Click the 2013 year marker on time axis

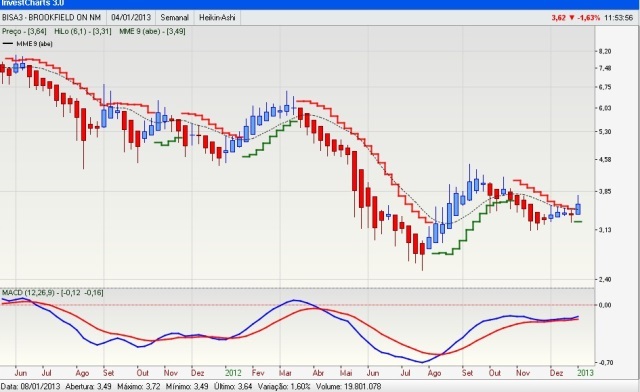(585, 373)
